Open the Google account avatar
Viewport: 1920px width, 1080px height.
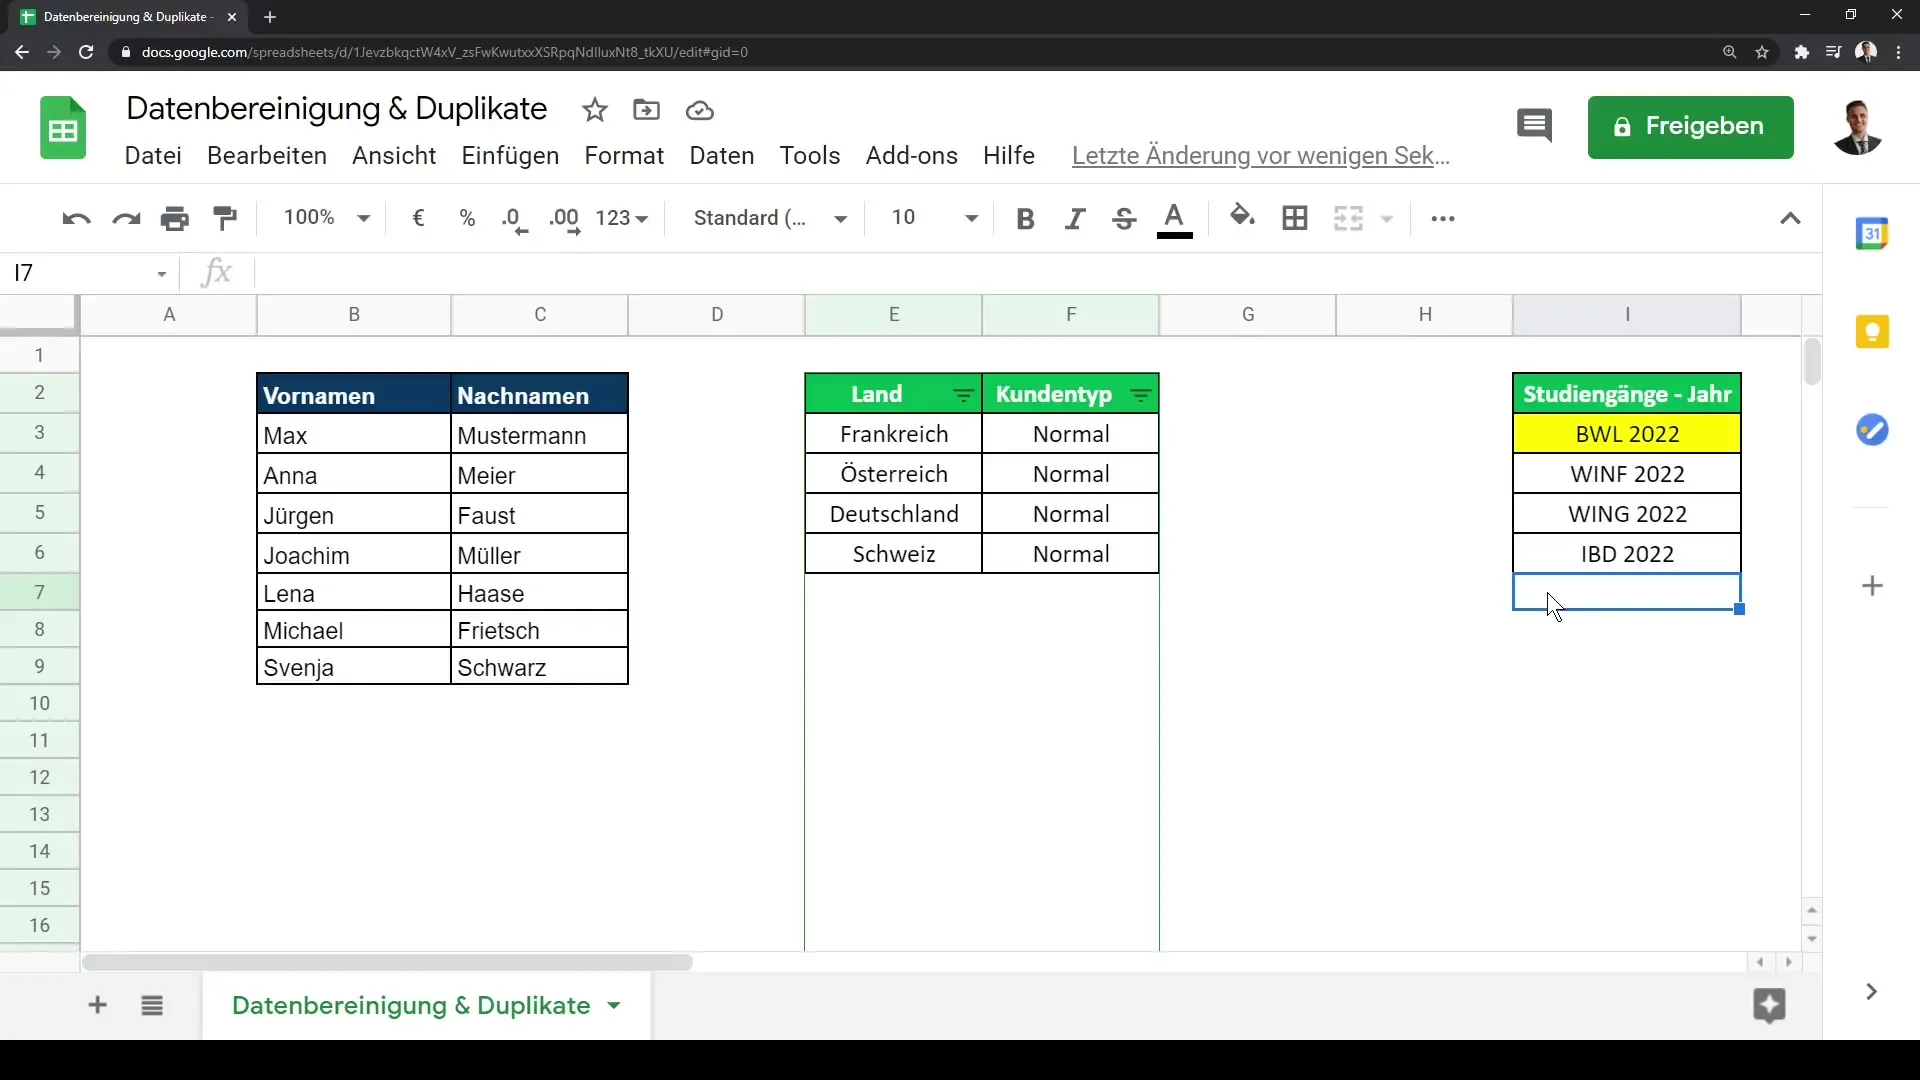tap(1858, 127)
